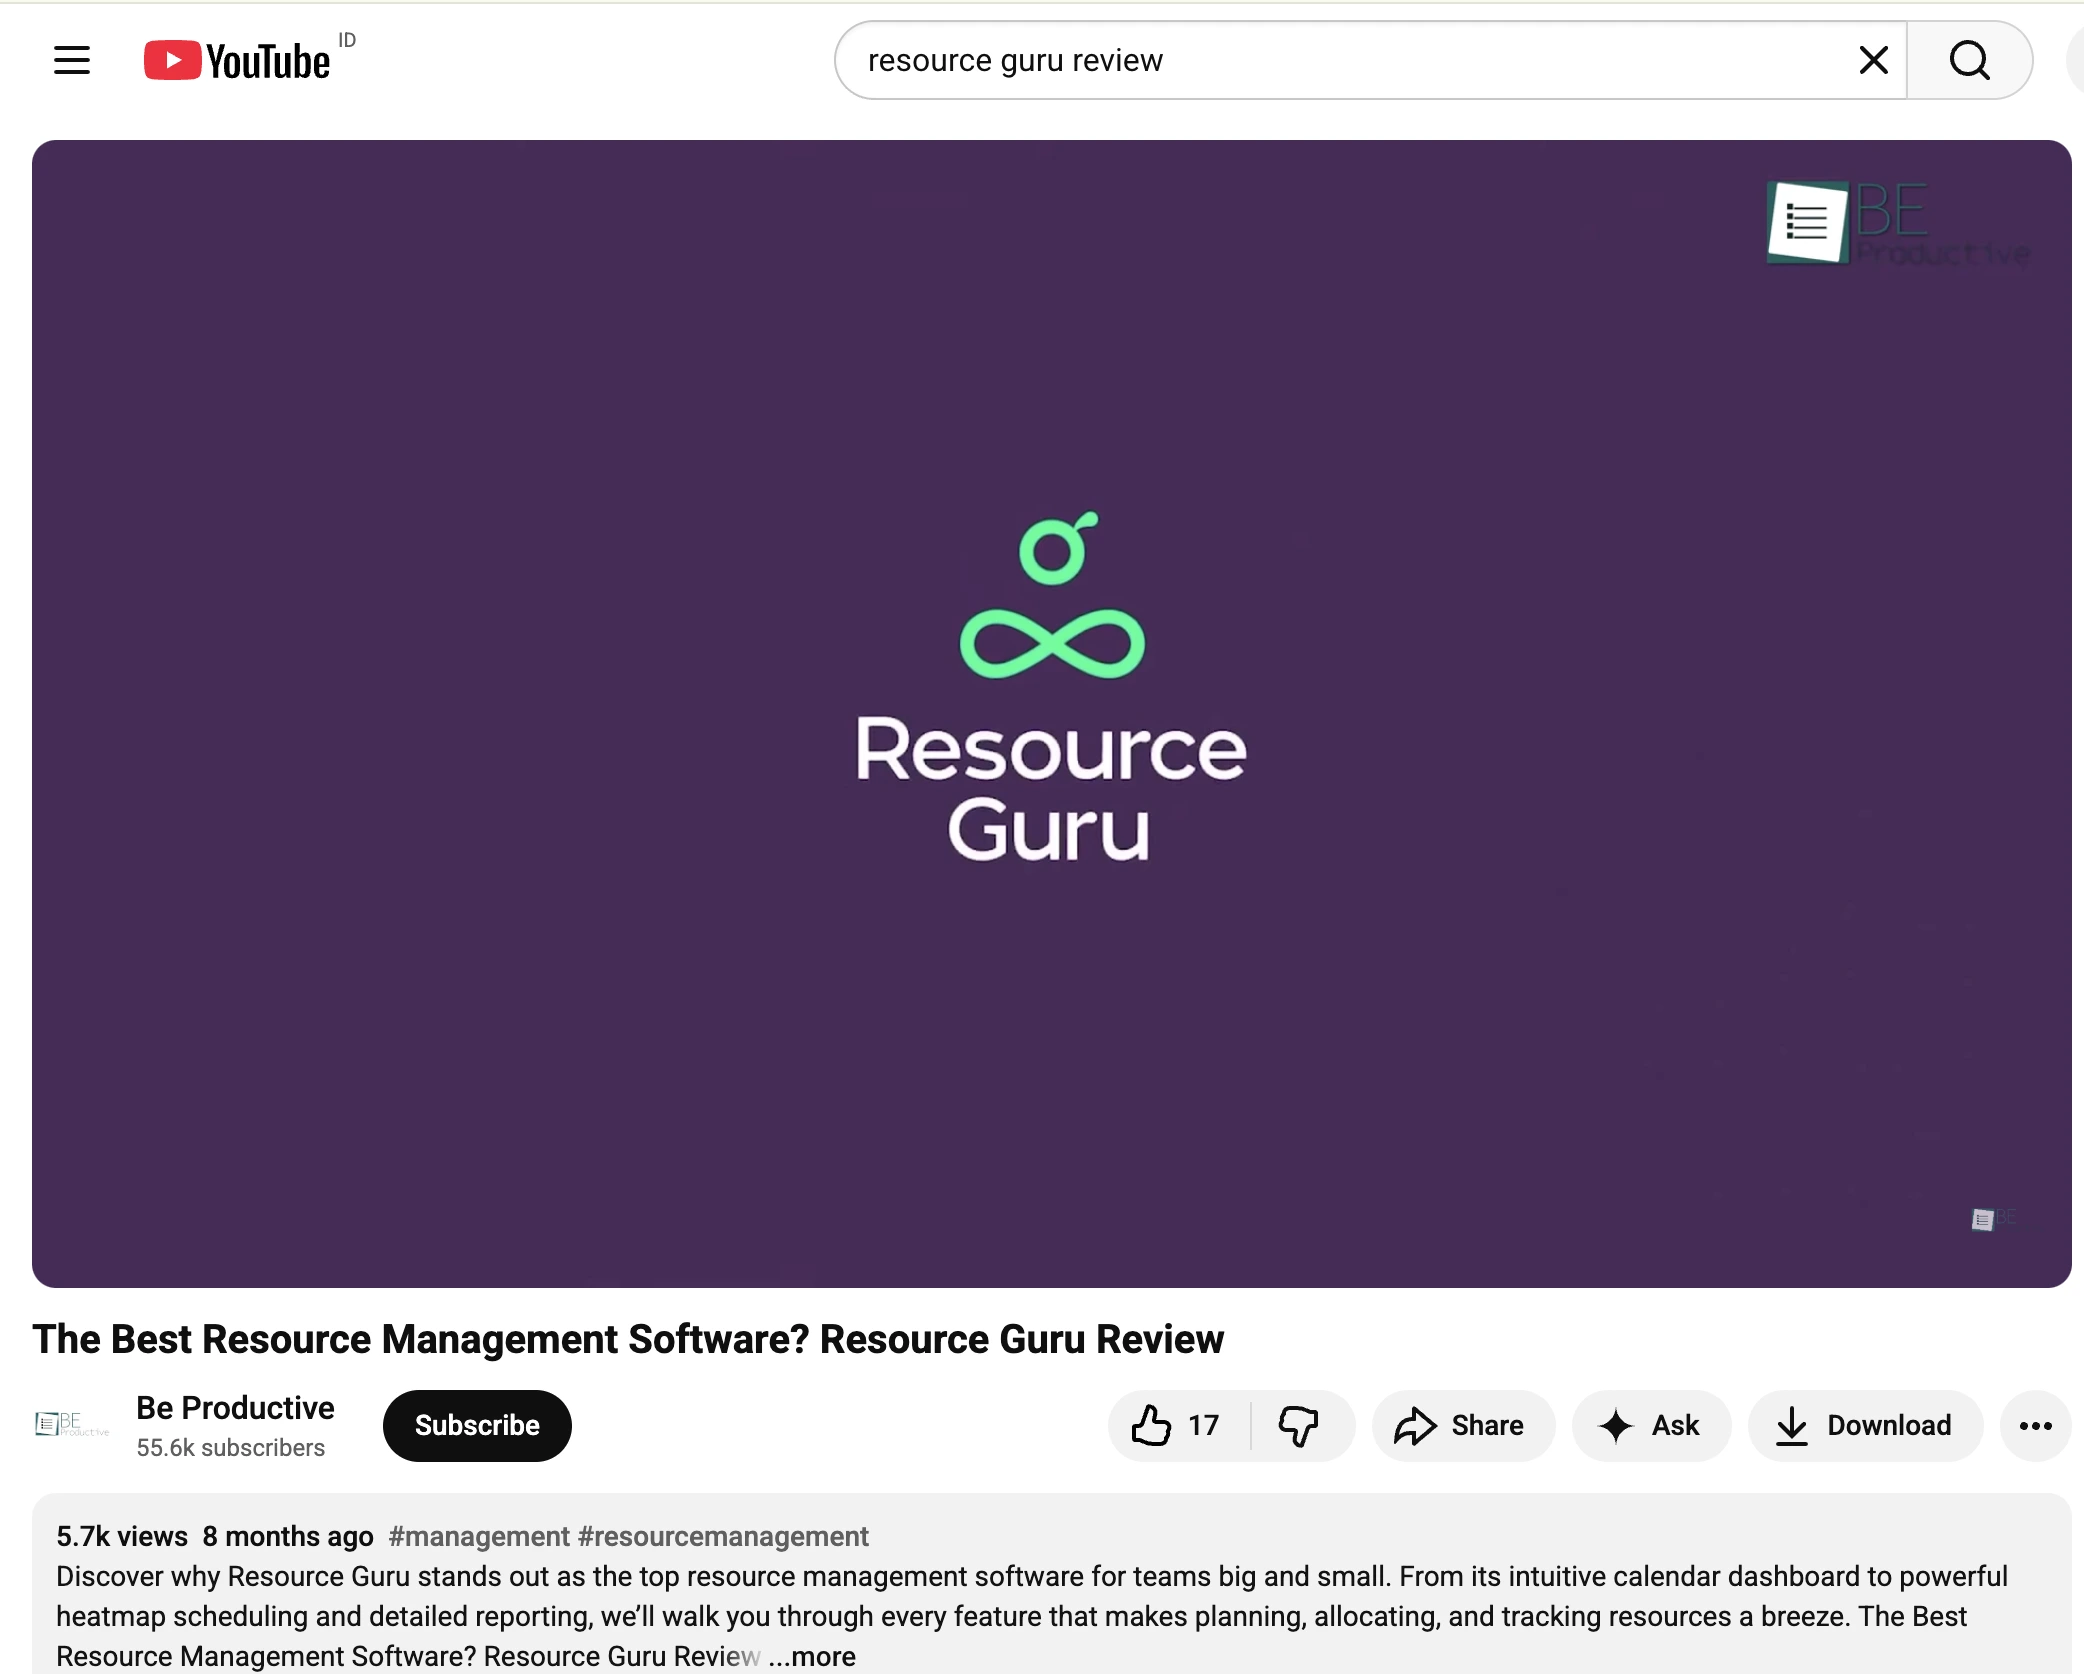Download the video
The width and height of the screenshot is (2084, 1674).
click(1864, 1425)
